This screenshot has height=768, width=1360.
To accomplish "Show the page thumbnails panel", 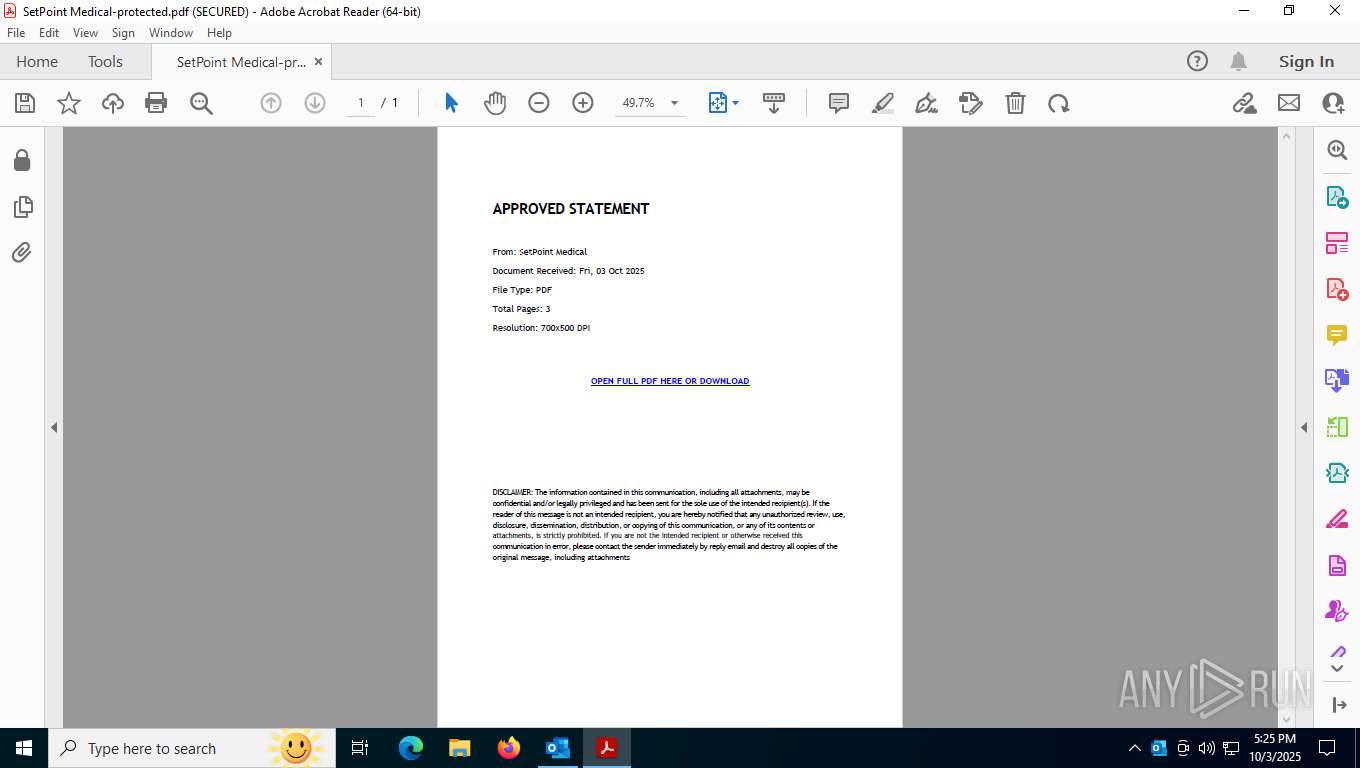I will click(22, 207).
